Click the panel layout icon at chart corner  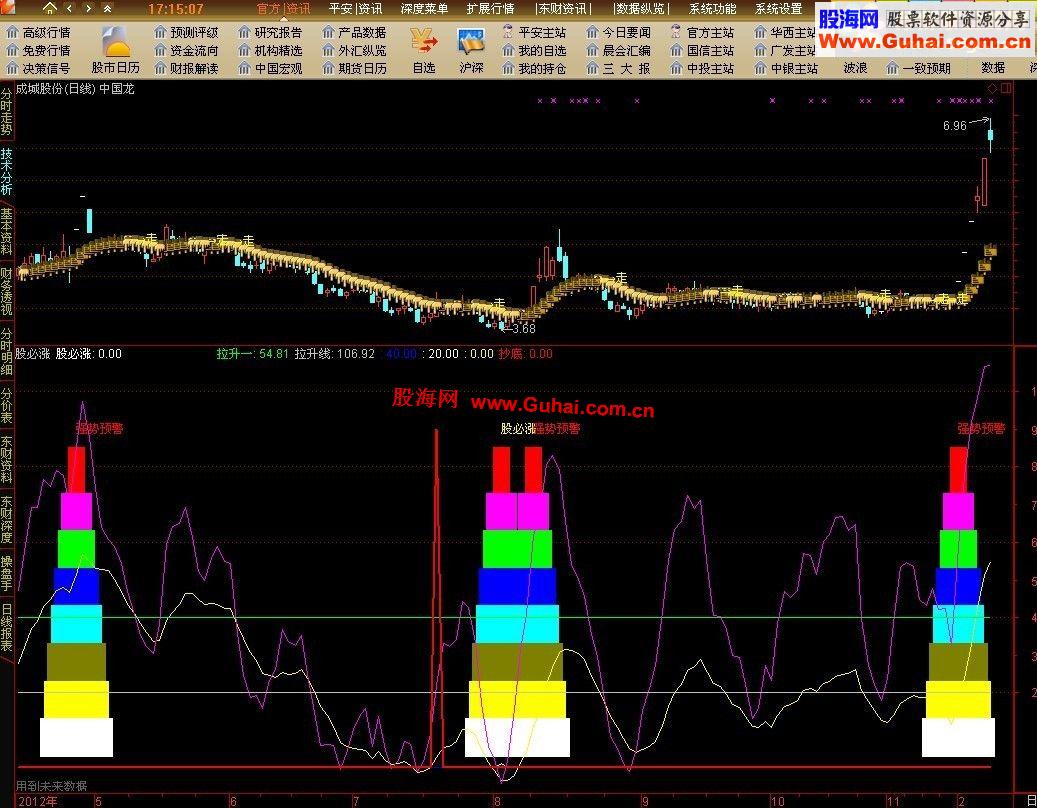point(1006,88)
